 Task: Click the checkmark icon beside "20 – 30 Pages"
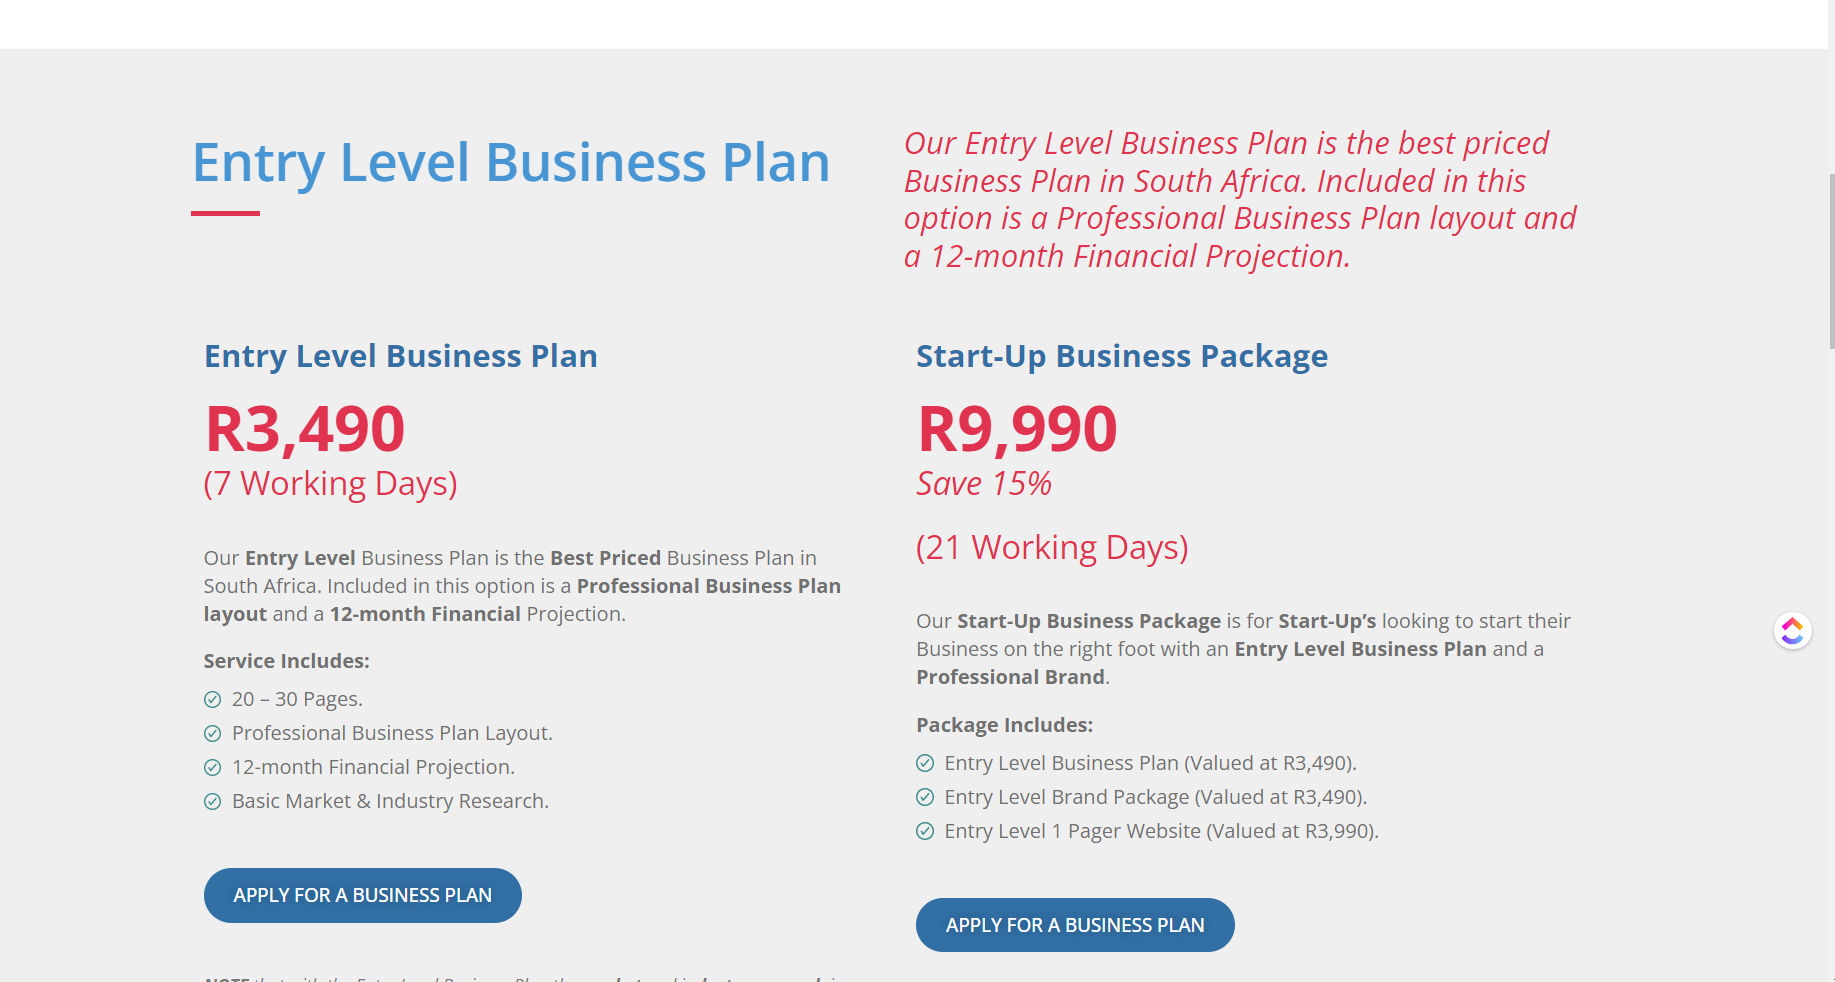pyautogui.click(x=212, y=699)
